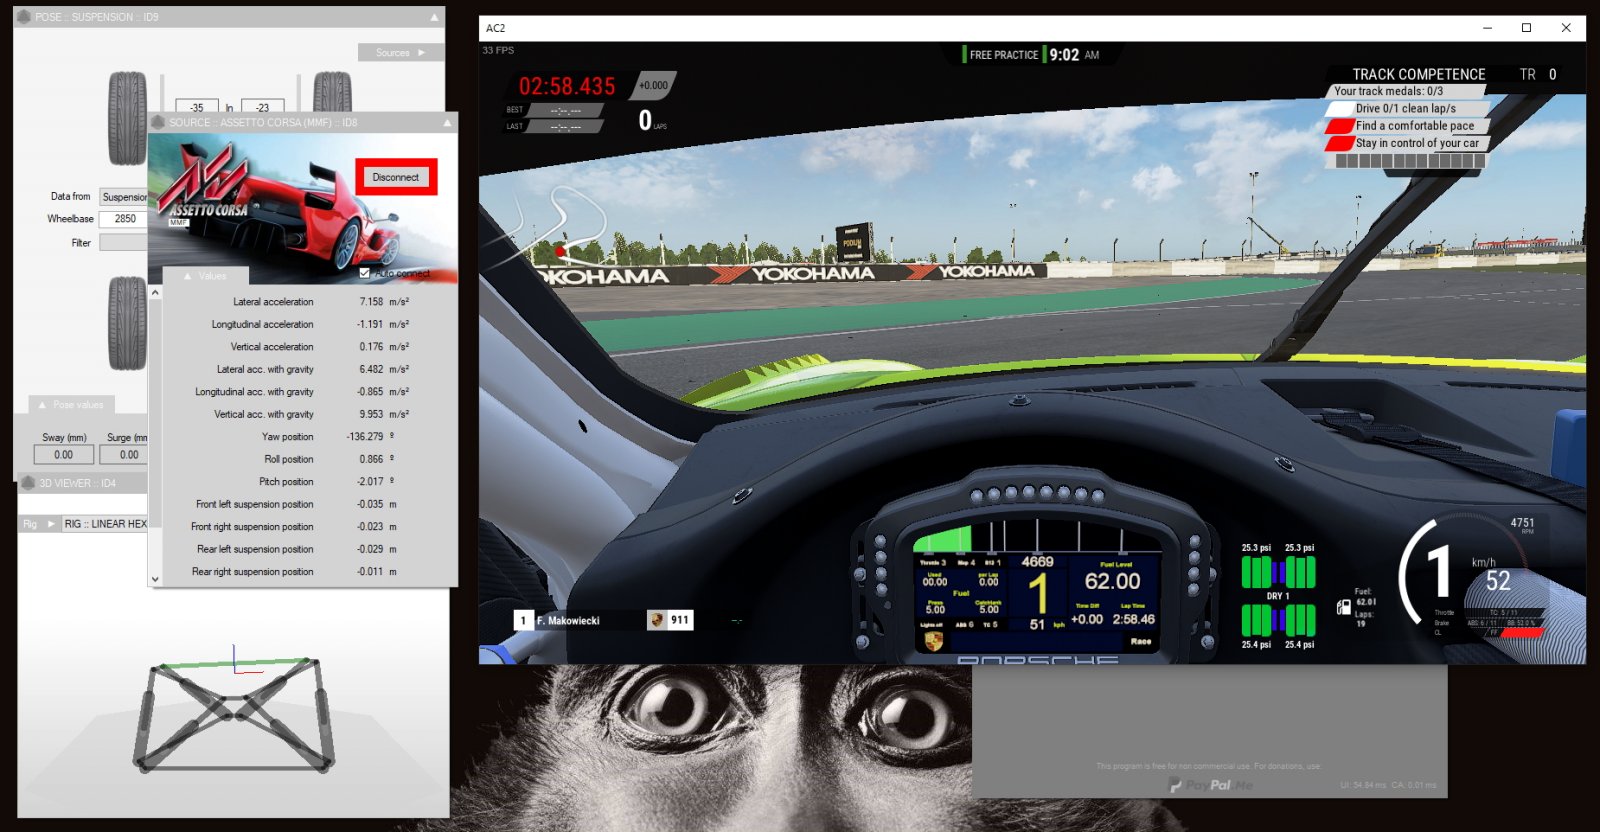This screenshot has height=832, width=1600.
Task: Maximize the AC2 game window
Action: tap(1526, 28)
